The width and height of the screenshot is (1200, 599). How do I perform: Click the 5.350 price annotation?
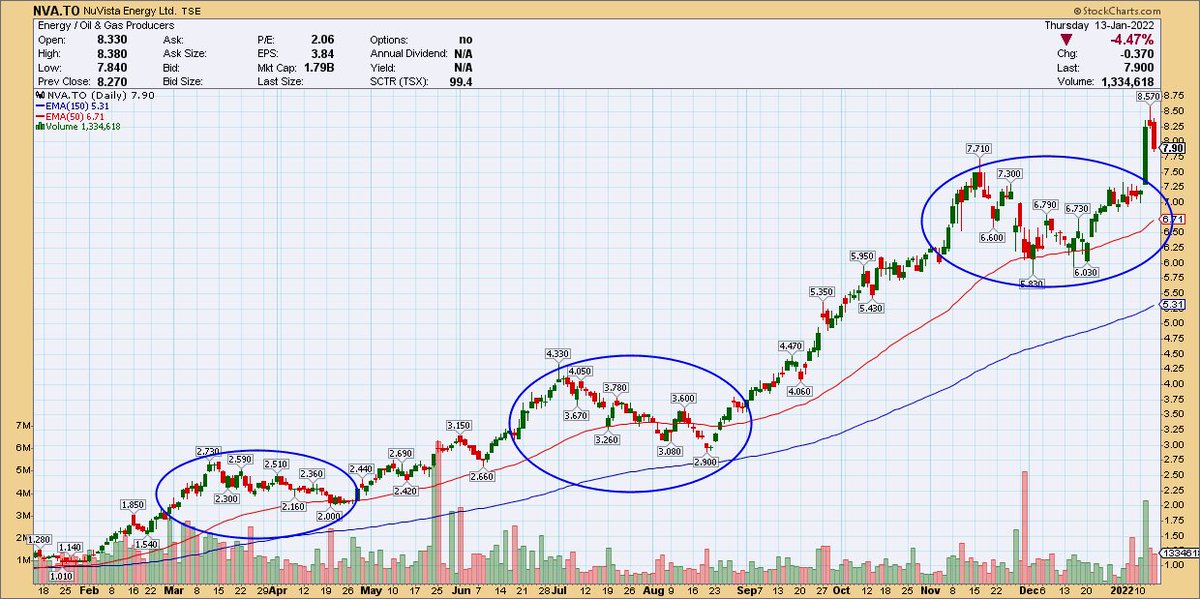pos(821,291)
